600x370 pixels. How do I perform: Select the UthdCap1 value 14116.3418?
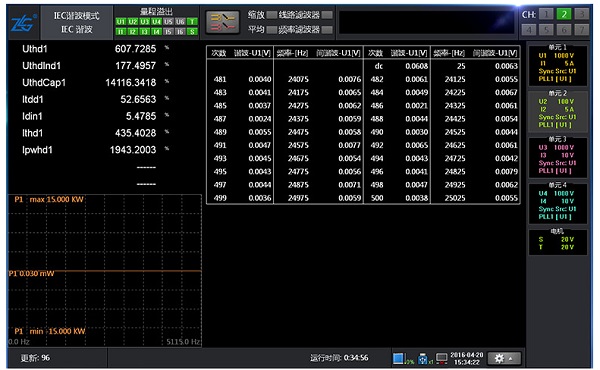[x=131, y=83]
